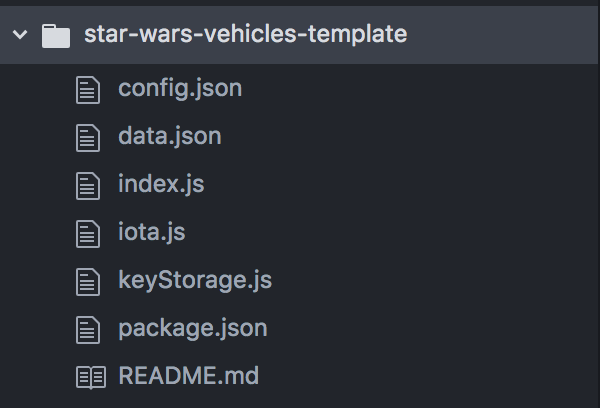
Task: Open the index.js file
Action: click(x=161, y=184)
